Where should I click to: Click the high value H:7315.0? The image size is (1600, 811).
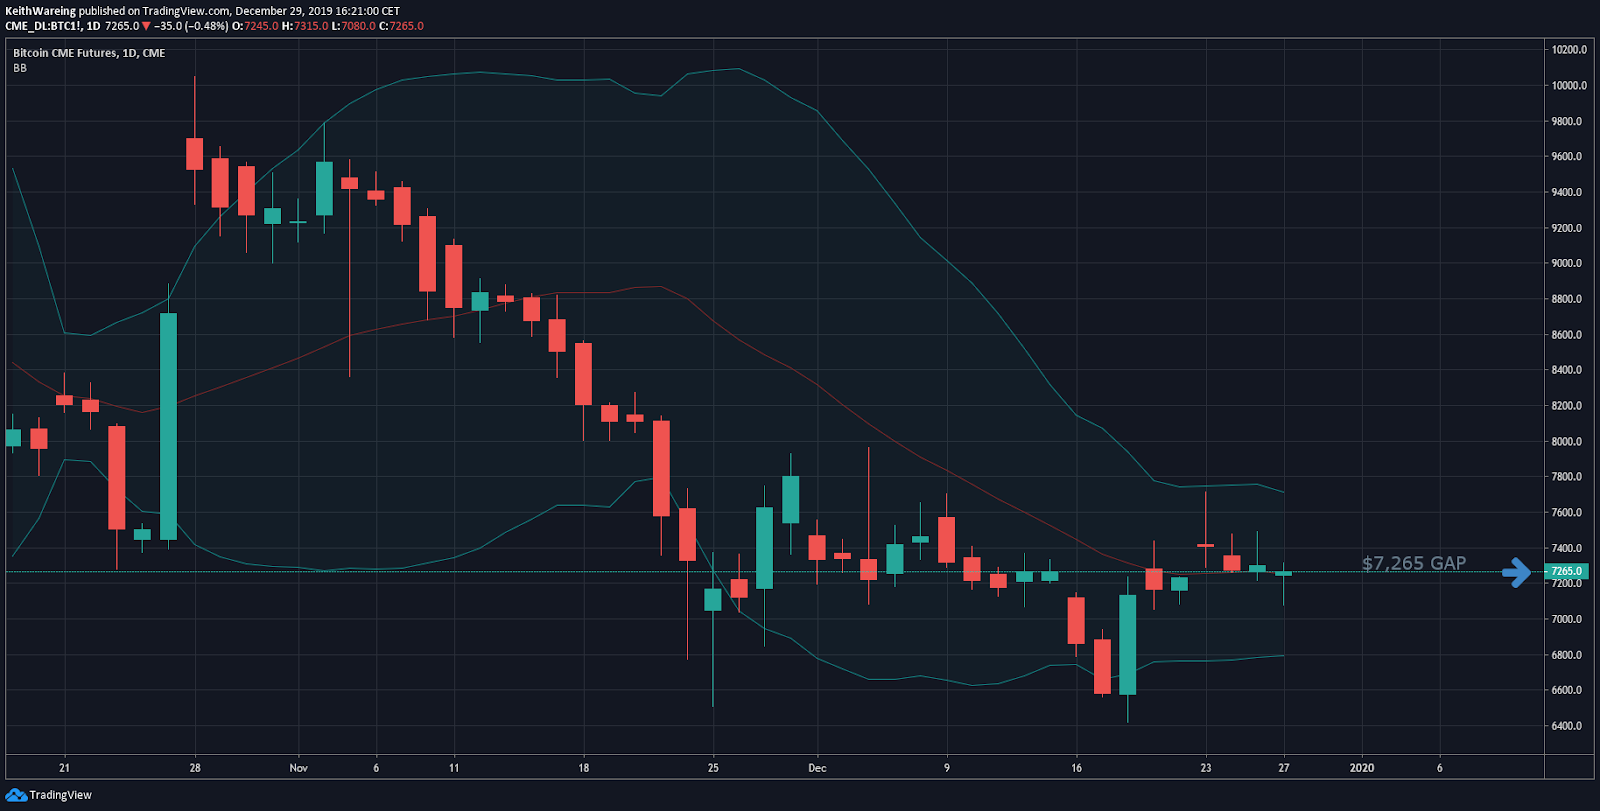click(305, 26)
